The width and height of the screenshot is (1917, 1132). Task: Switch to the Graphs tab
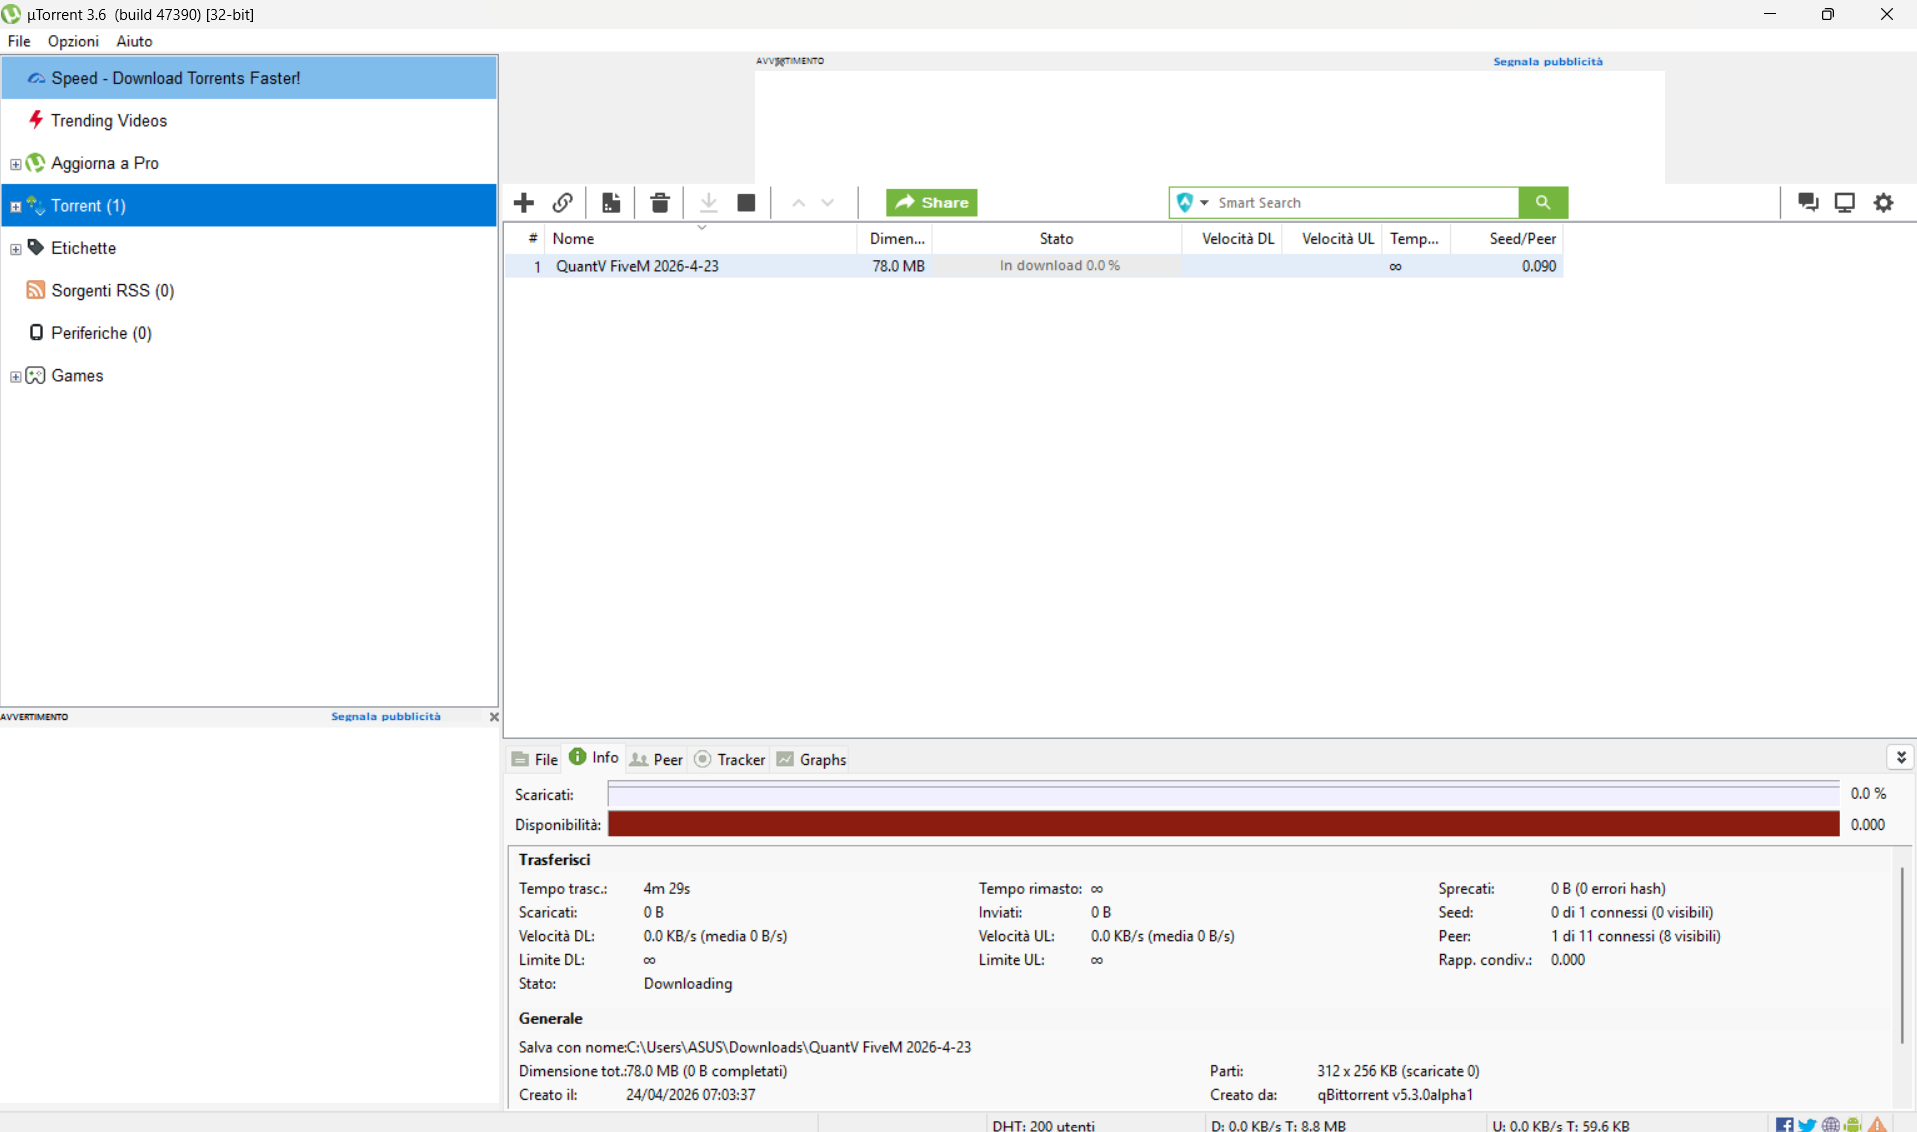coord(812,760)
